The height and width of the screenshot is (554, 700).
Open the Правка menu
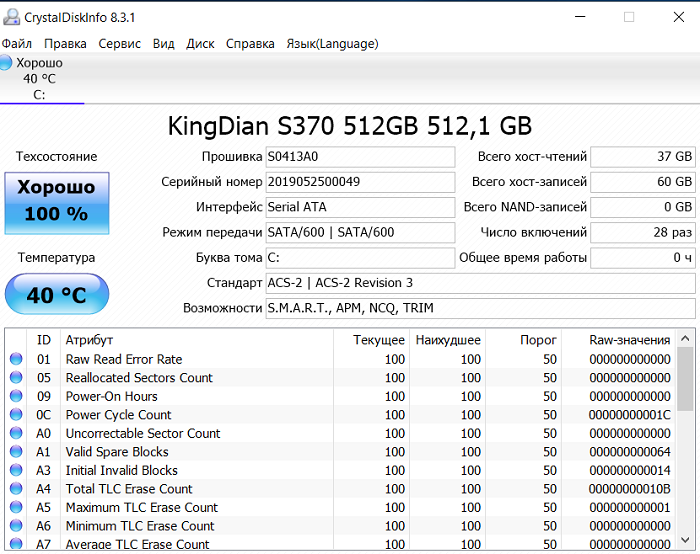(65, 44)
